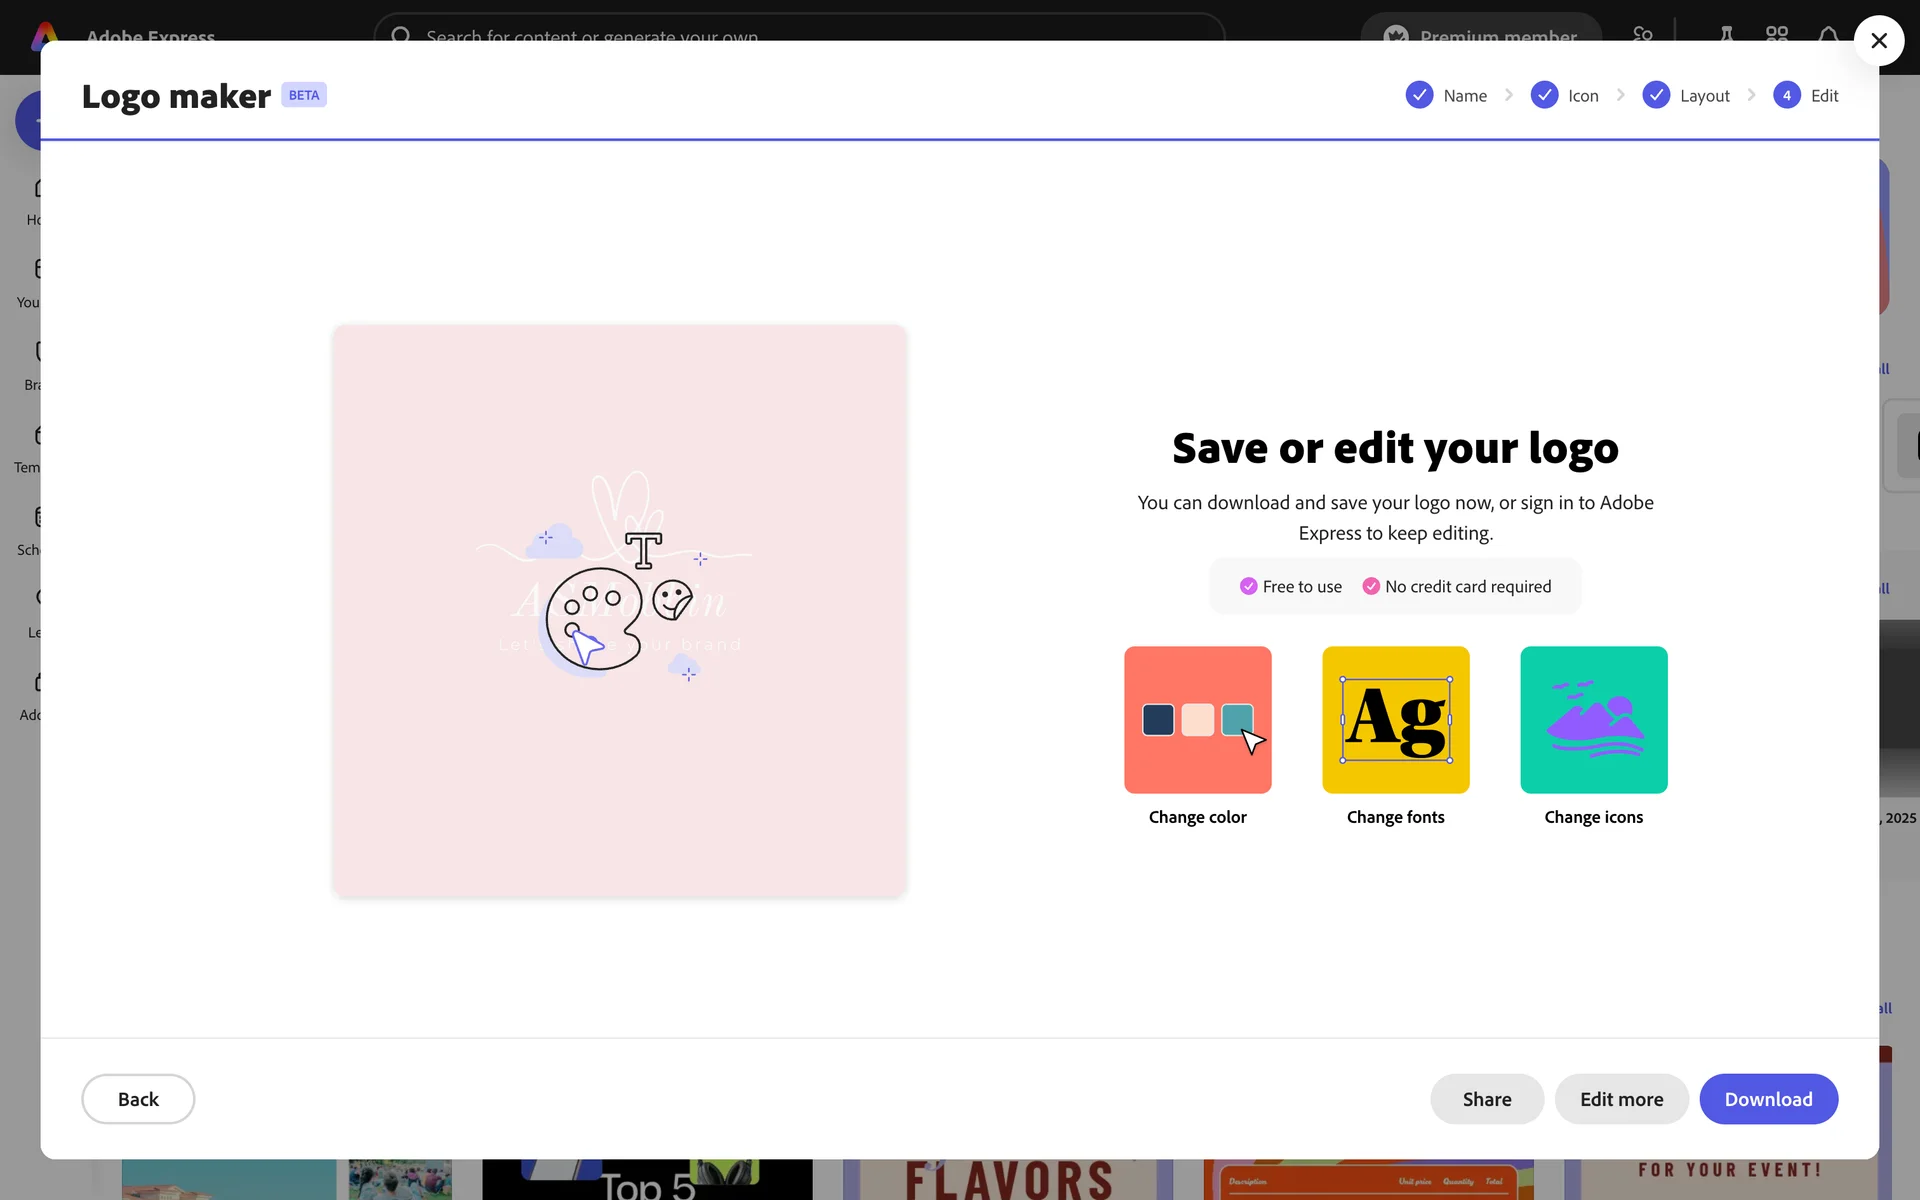Click chevron between Name and Icon
The image size is (1920, 1200).
(x=1509, y=95)
